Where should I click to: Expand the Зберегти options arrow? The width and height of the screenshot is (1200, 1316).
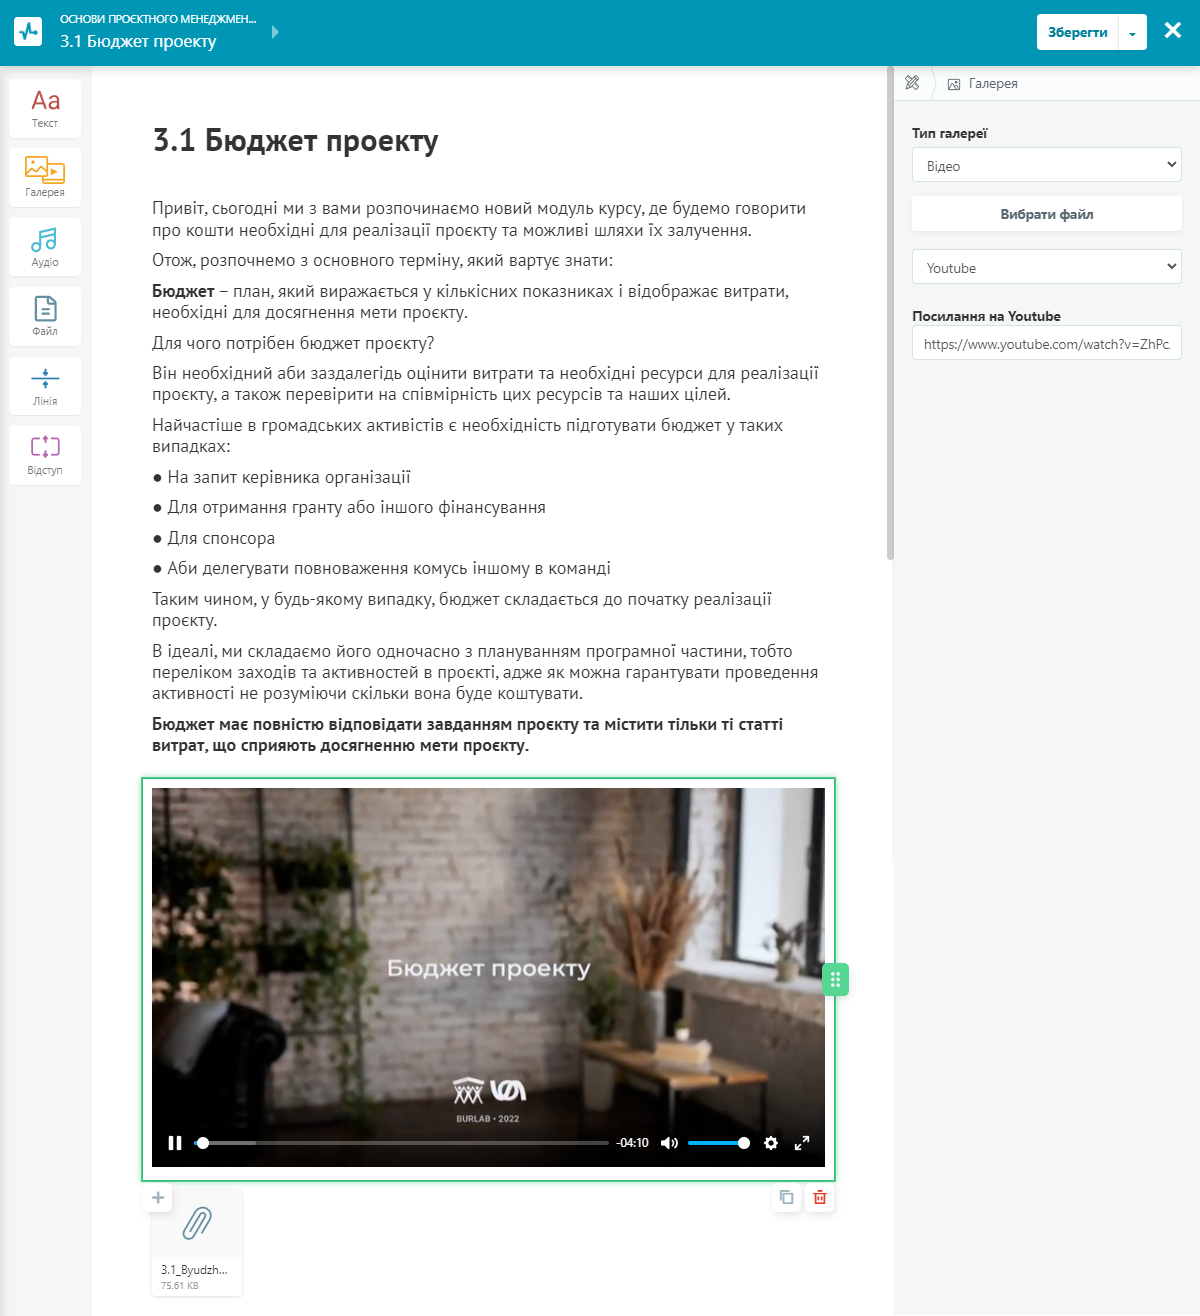click(1132, 33)
